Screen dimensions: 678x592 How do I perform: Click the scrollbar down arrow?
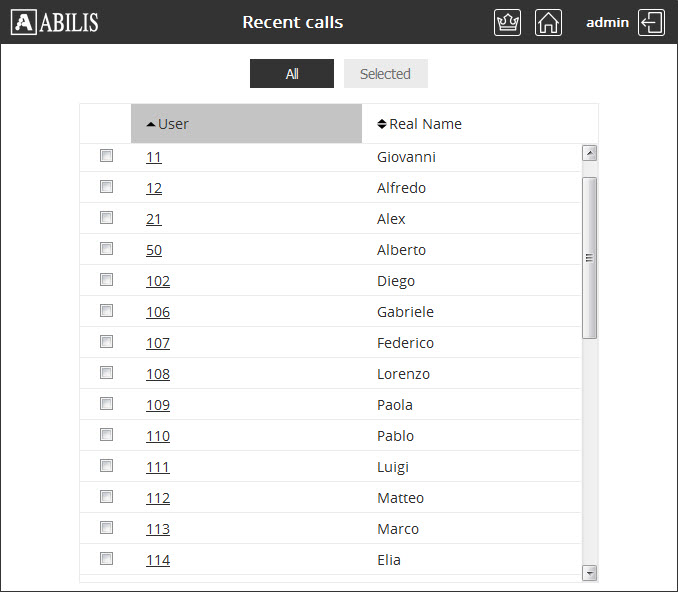(589, 573)
